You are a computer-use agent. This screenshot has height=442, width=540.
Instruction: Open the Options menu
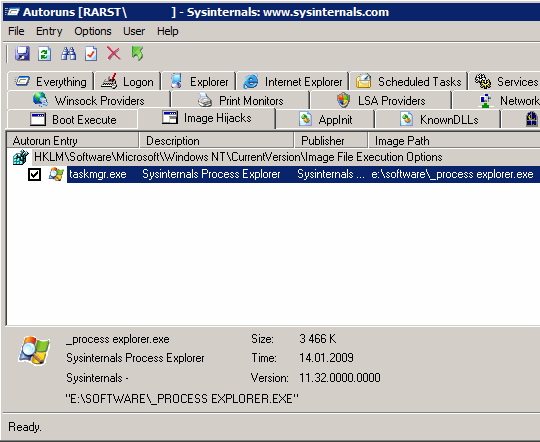(93, 31)
